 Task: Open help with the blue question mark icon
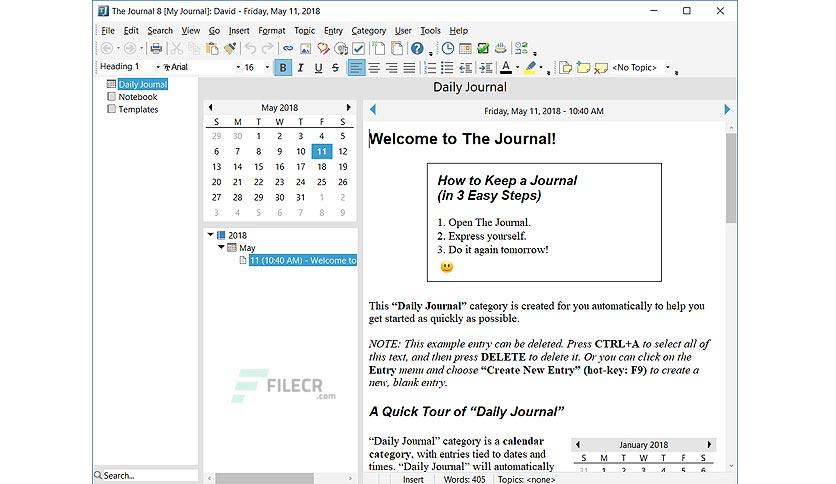click(x=417, y=49)
